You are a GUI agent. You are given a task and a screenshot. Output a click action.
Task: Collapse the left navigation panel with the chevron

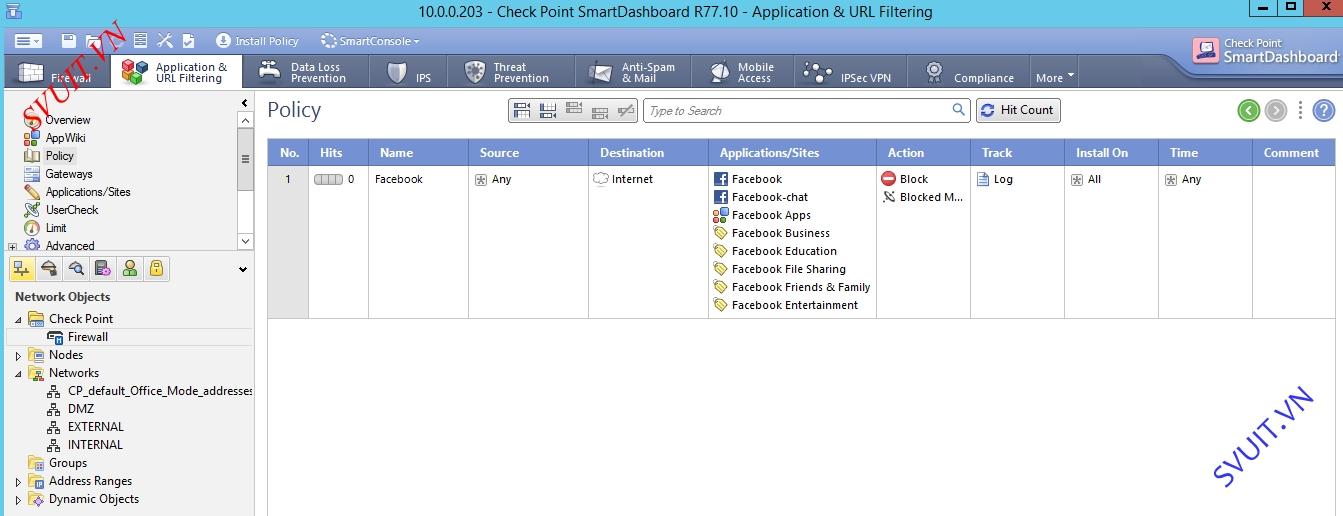[245, 103]
